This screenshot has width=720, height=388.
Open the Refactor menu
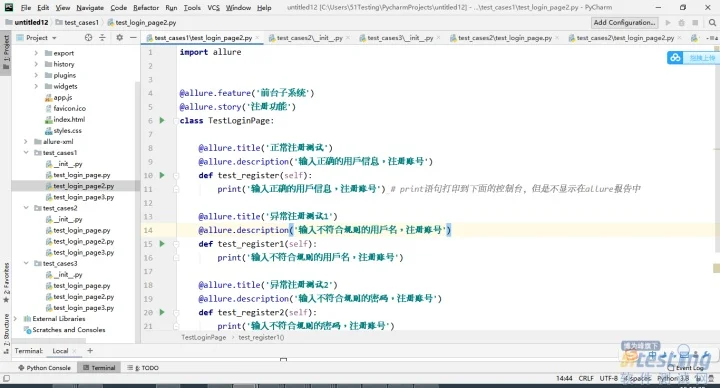click(146, 8)
